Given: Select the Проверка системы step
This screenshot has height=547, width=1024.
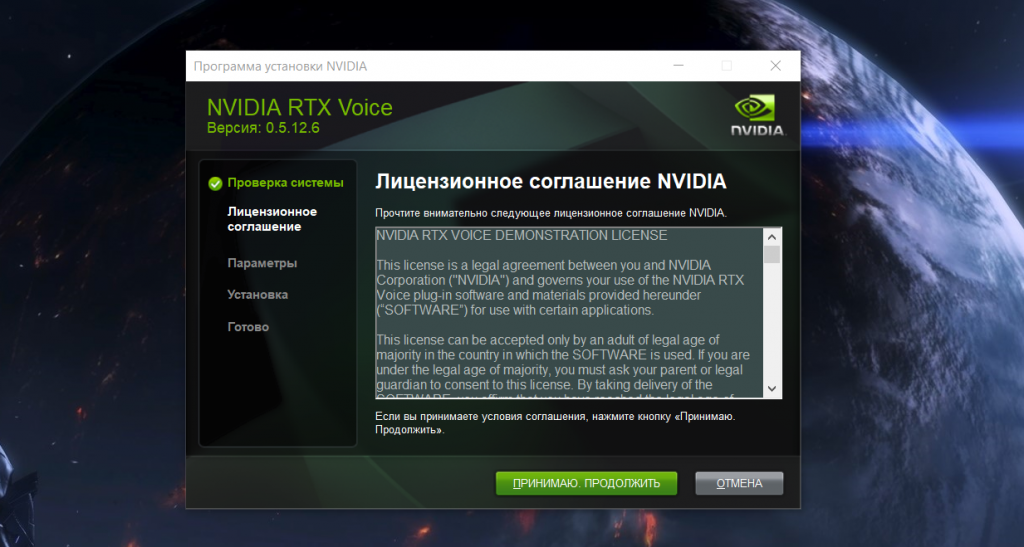Looking at the screenshot, I should tap(285, 183).
